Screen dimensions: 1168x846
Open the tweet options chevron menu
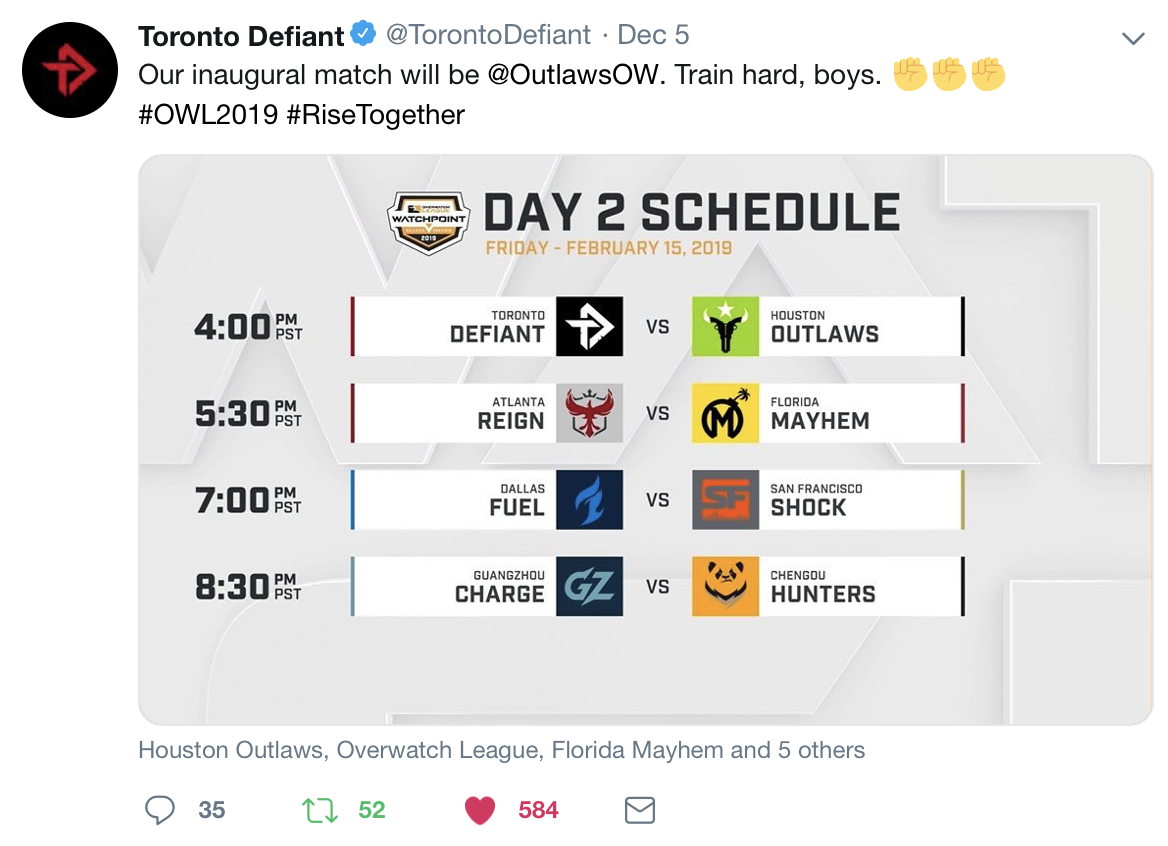click(1133, 38)
